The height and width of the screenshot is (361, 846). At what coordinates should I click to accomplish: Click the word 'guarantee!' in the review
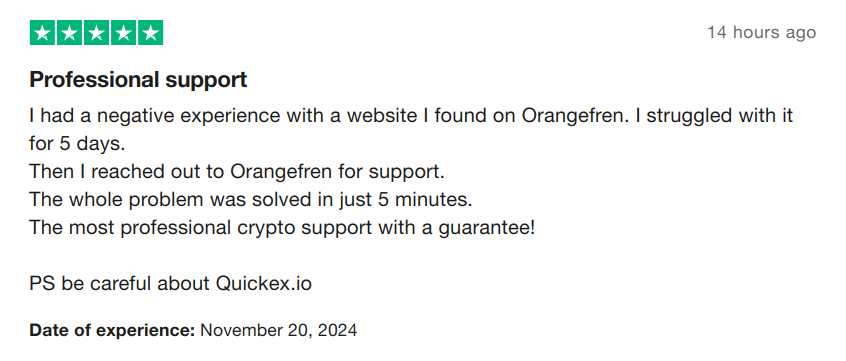[486, 228]
